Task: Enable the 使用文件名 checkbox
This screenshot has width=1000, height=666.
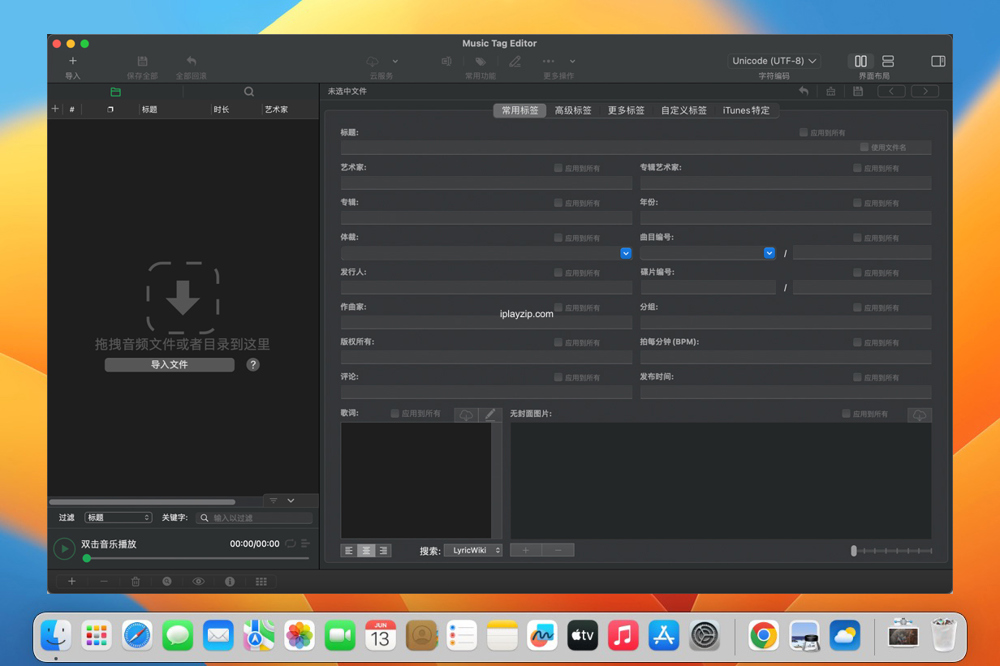Action: [864, 147]
